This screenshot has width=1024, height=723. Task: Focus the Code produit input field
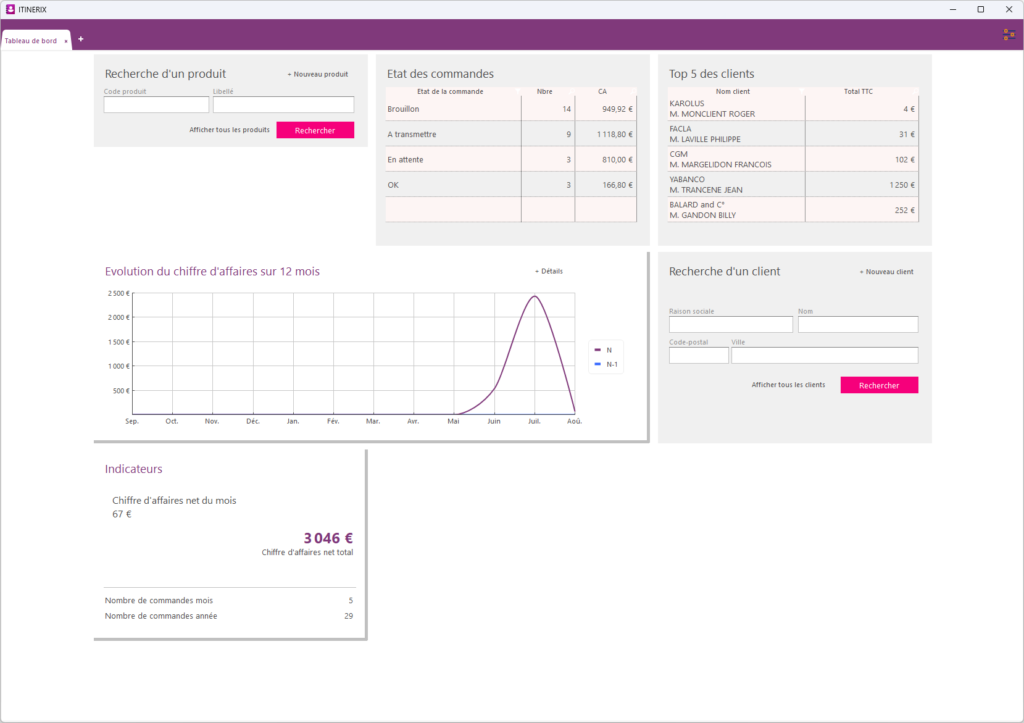(x=156, y=104)
